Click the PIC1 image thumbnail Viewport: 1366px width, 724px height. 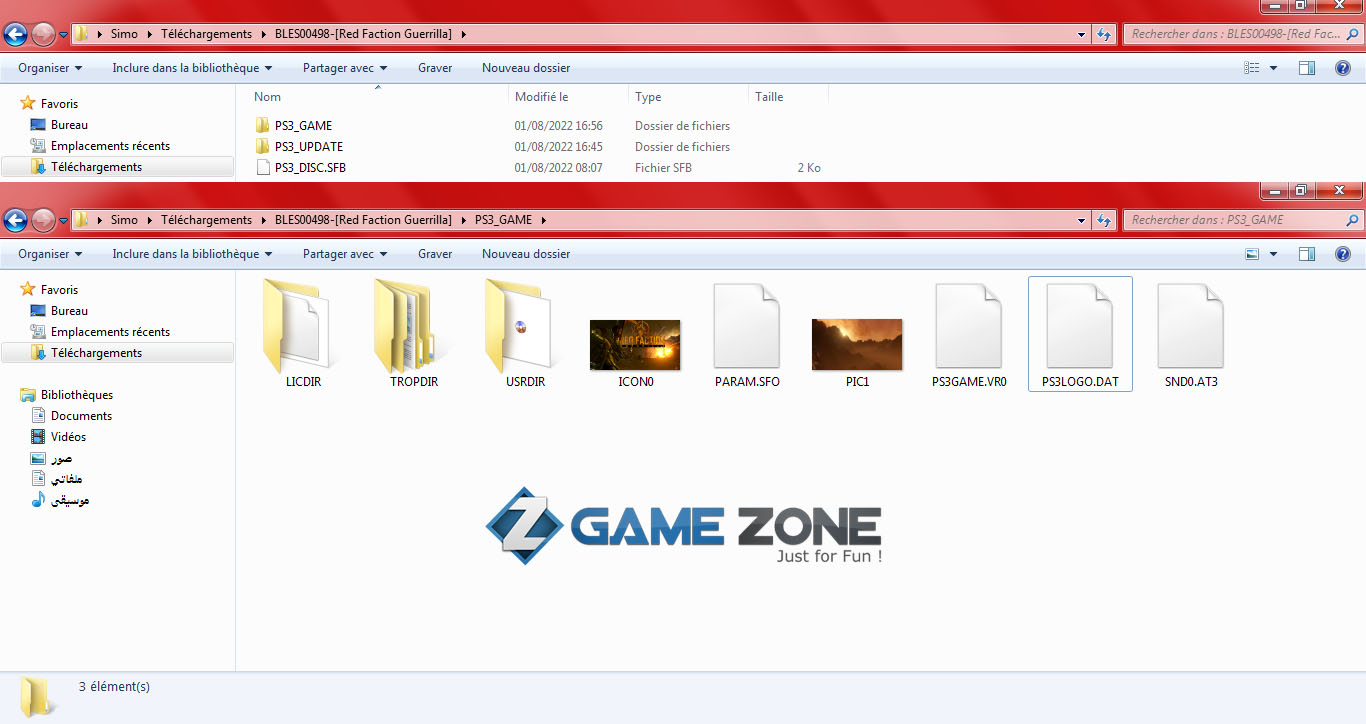(857, 345)
